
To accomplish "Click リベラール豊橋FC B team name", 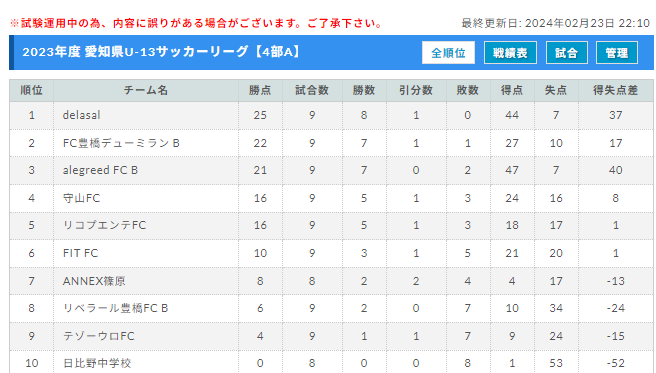I will tap(115, 308).
